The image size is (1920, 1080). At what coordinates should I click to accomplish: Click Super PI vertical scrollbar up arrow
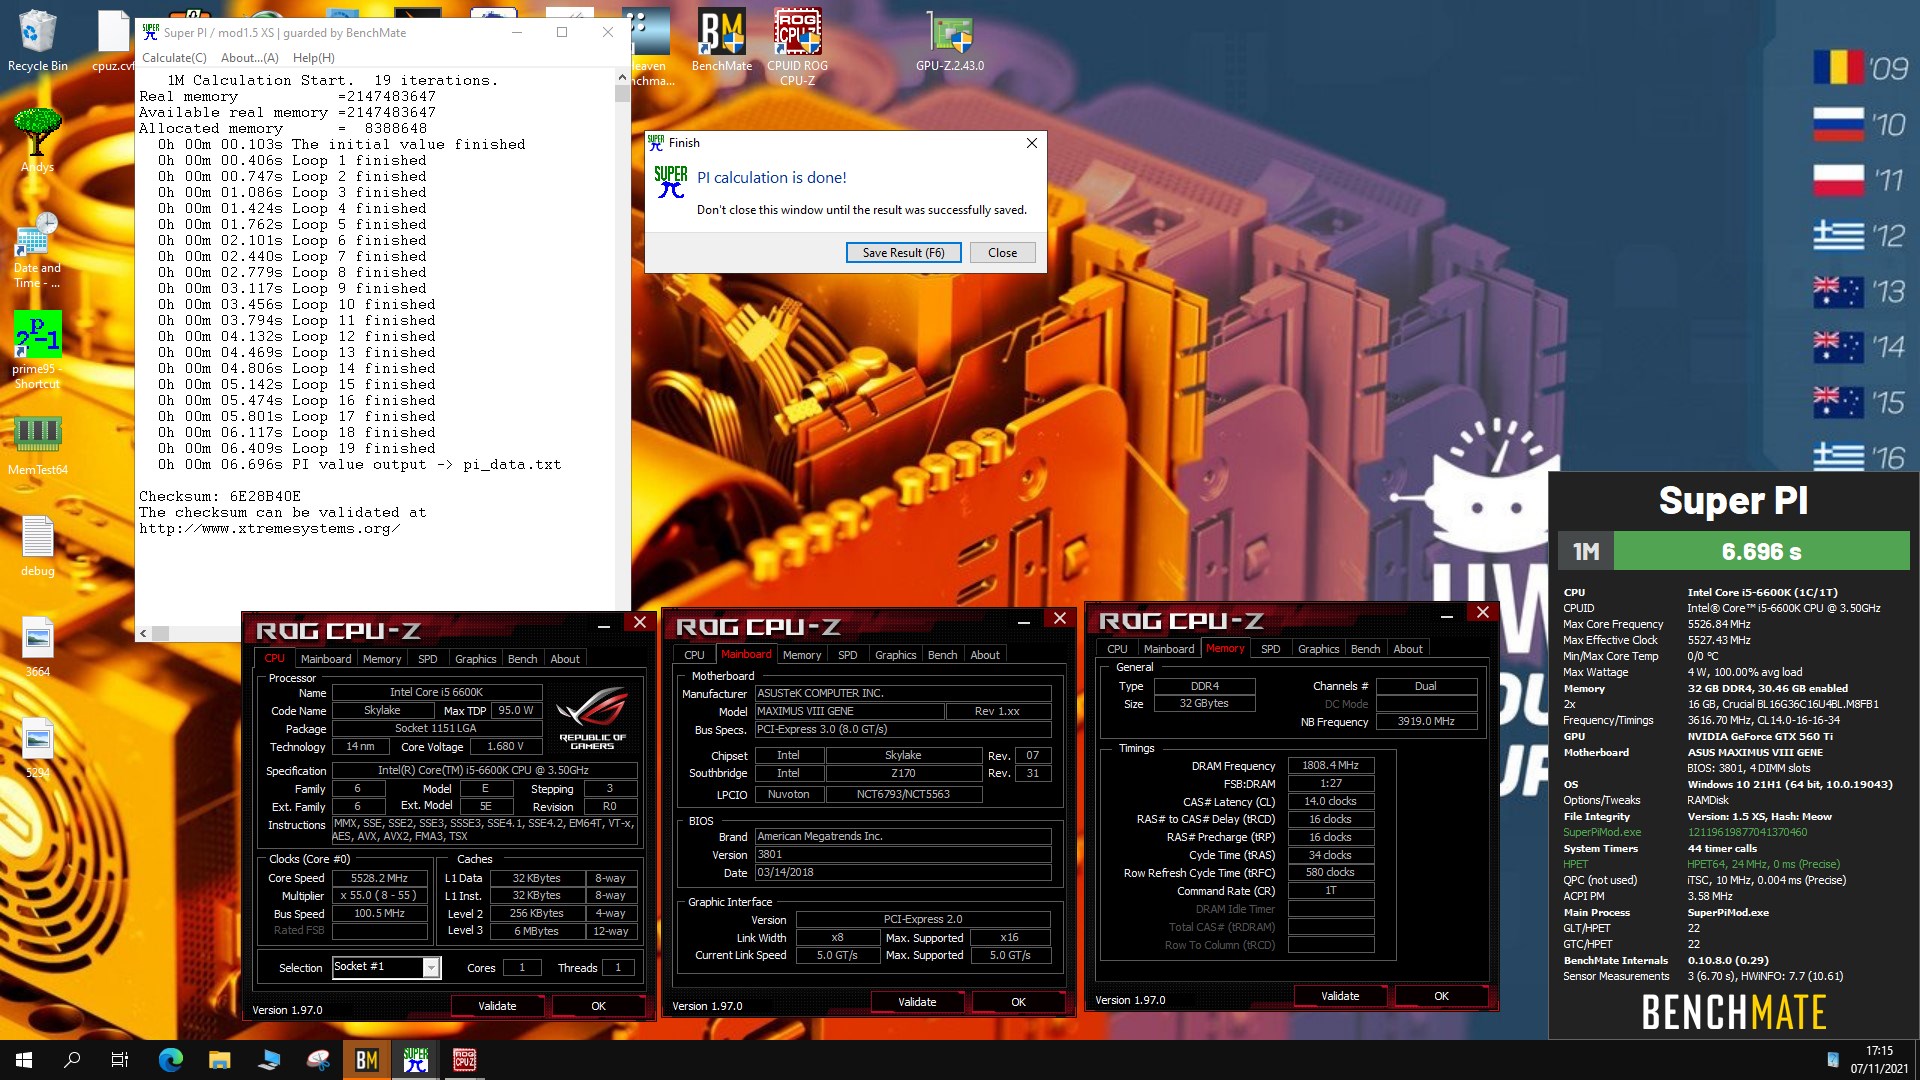point(622,77)
